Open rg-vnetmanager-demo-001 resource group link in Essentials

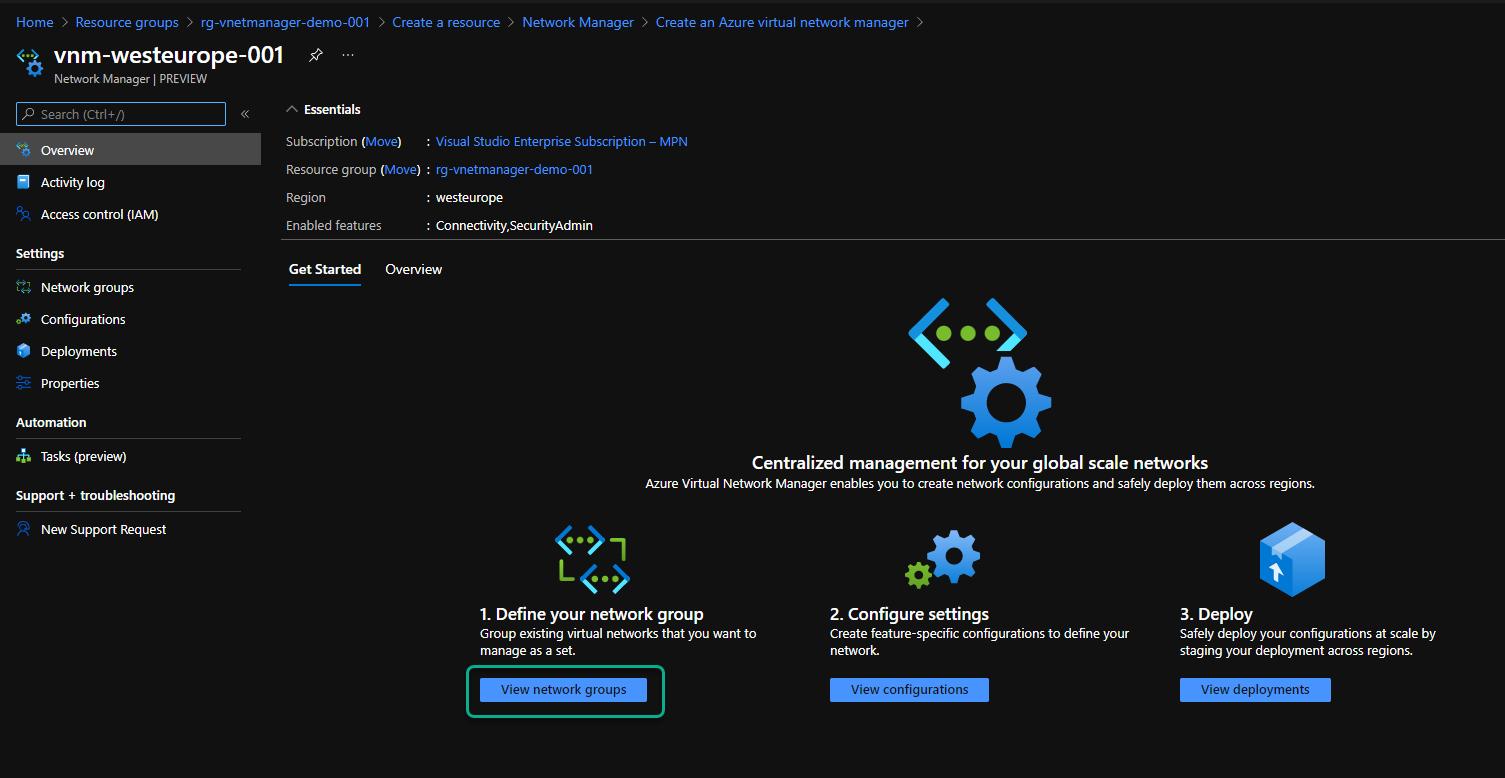coord(514,169)
